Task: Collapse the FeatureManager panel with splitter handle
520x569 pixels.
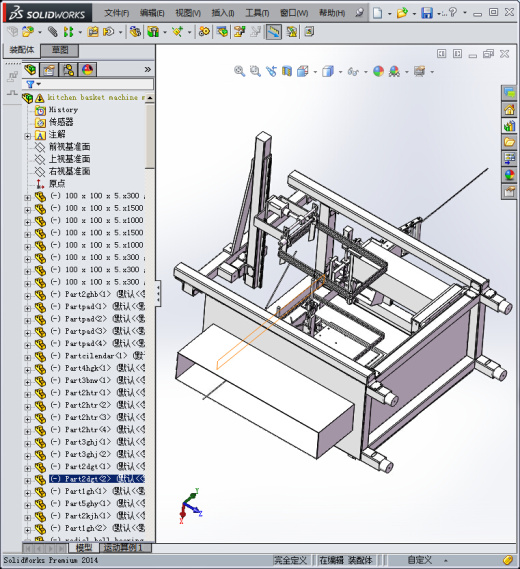Action: (158, 293)
